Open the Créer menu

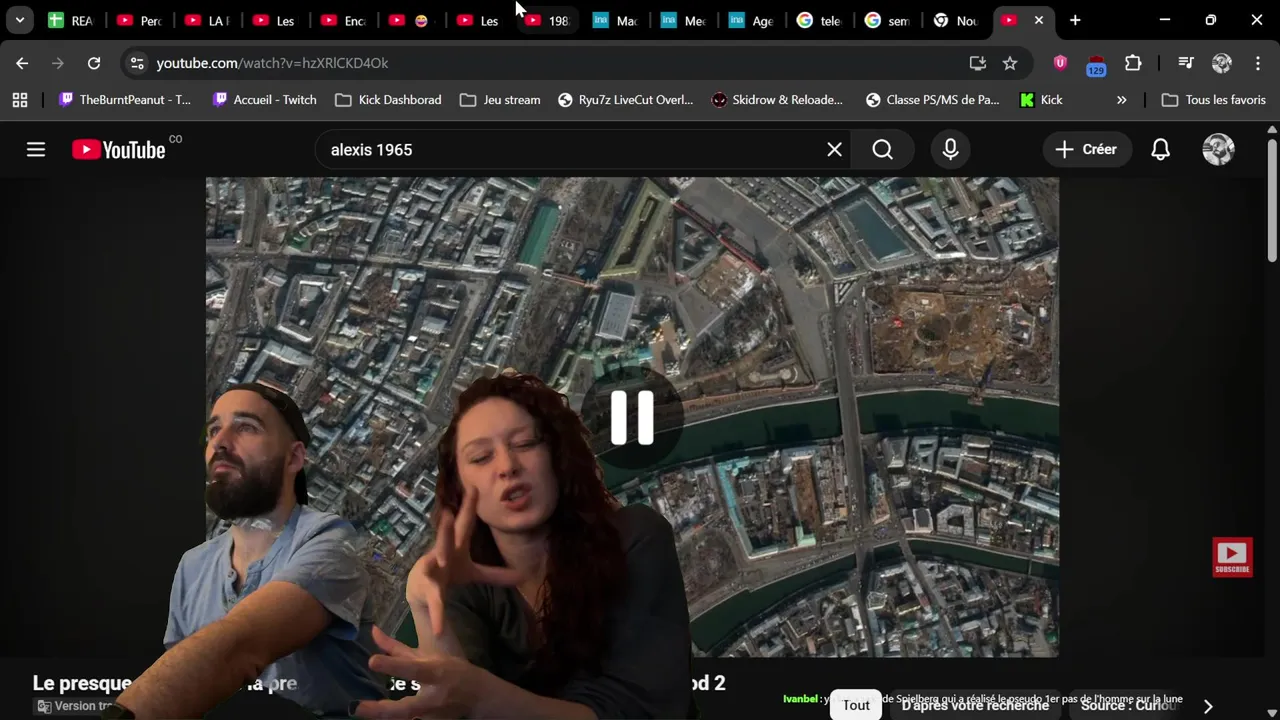(x=1086, y=150)
